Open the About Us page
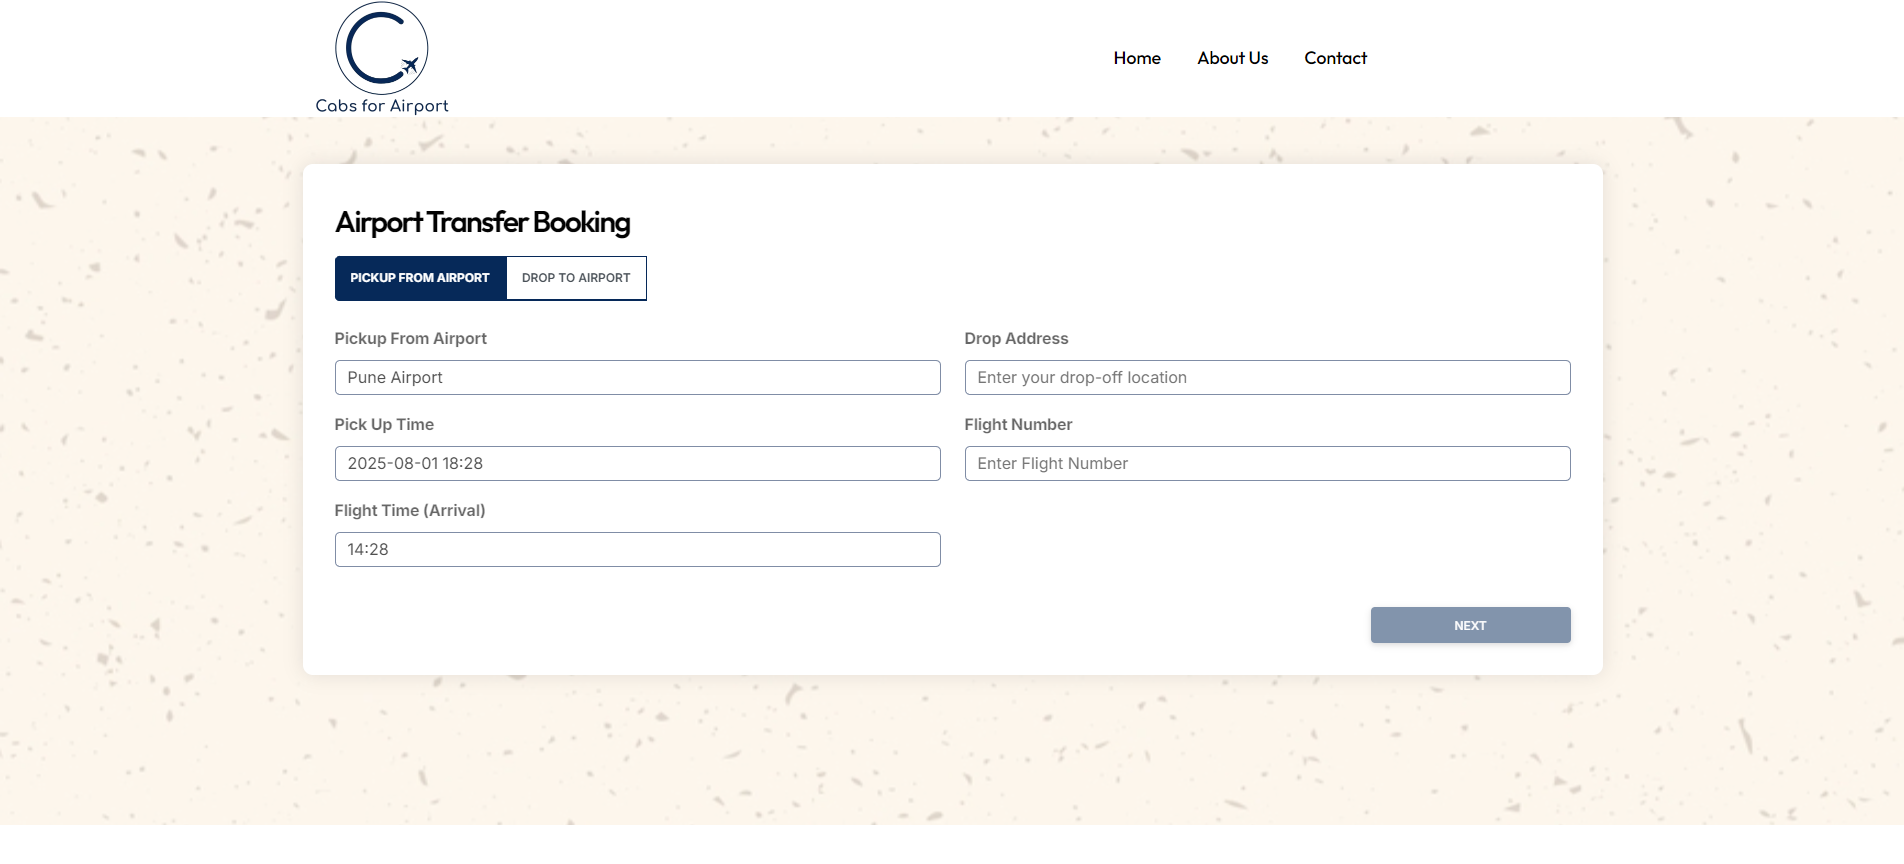The image size is (1904, 864). coord(1232,58)
